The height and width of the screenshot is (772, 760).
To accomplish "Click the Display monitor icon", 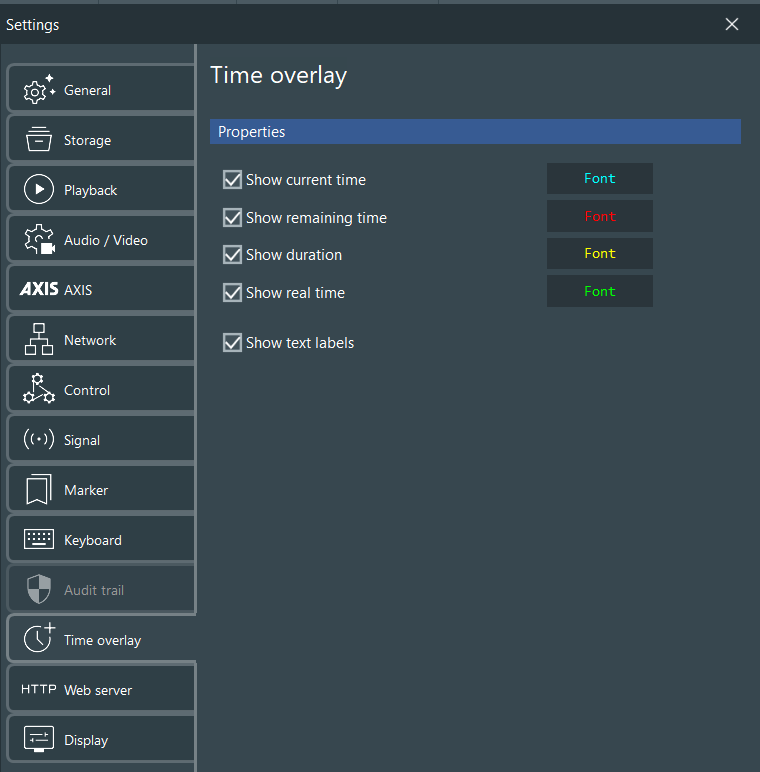I will click(39, 739).
